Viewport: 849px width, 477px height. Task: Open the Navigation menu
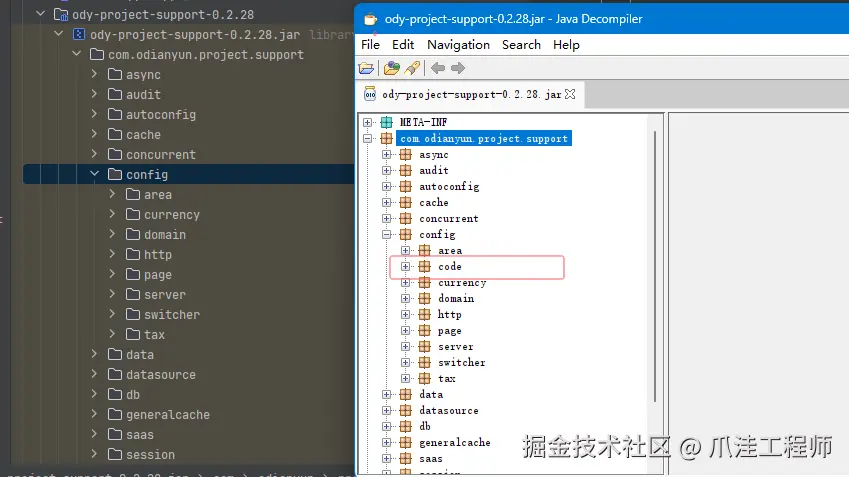pyautogui.click(x=458, y=45)
